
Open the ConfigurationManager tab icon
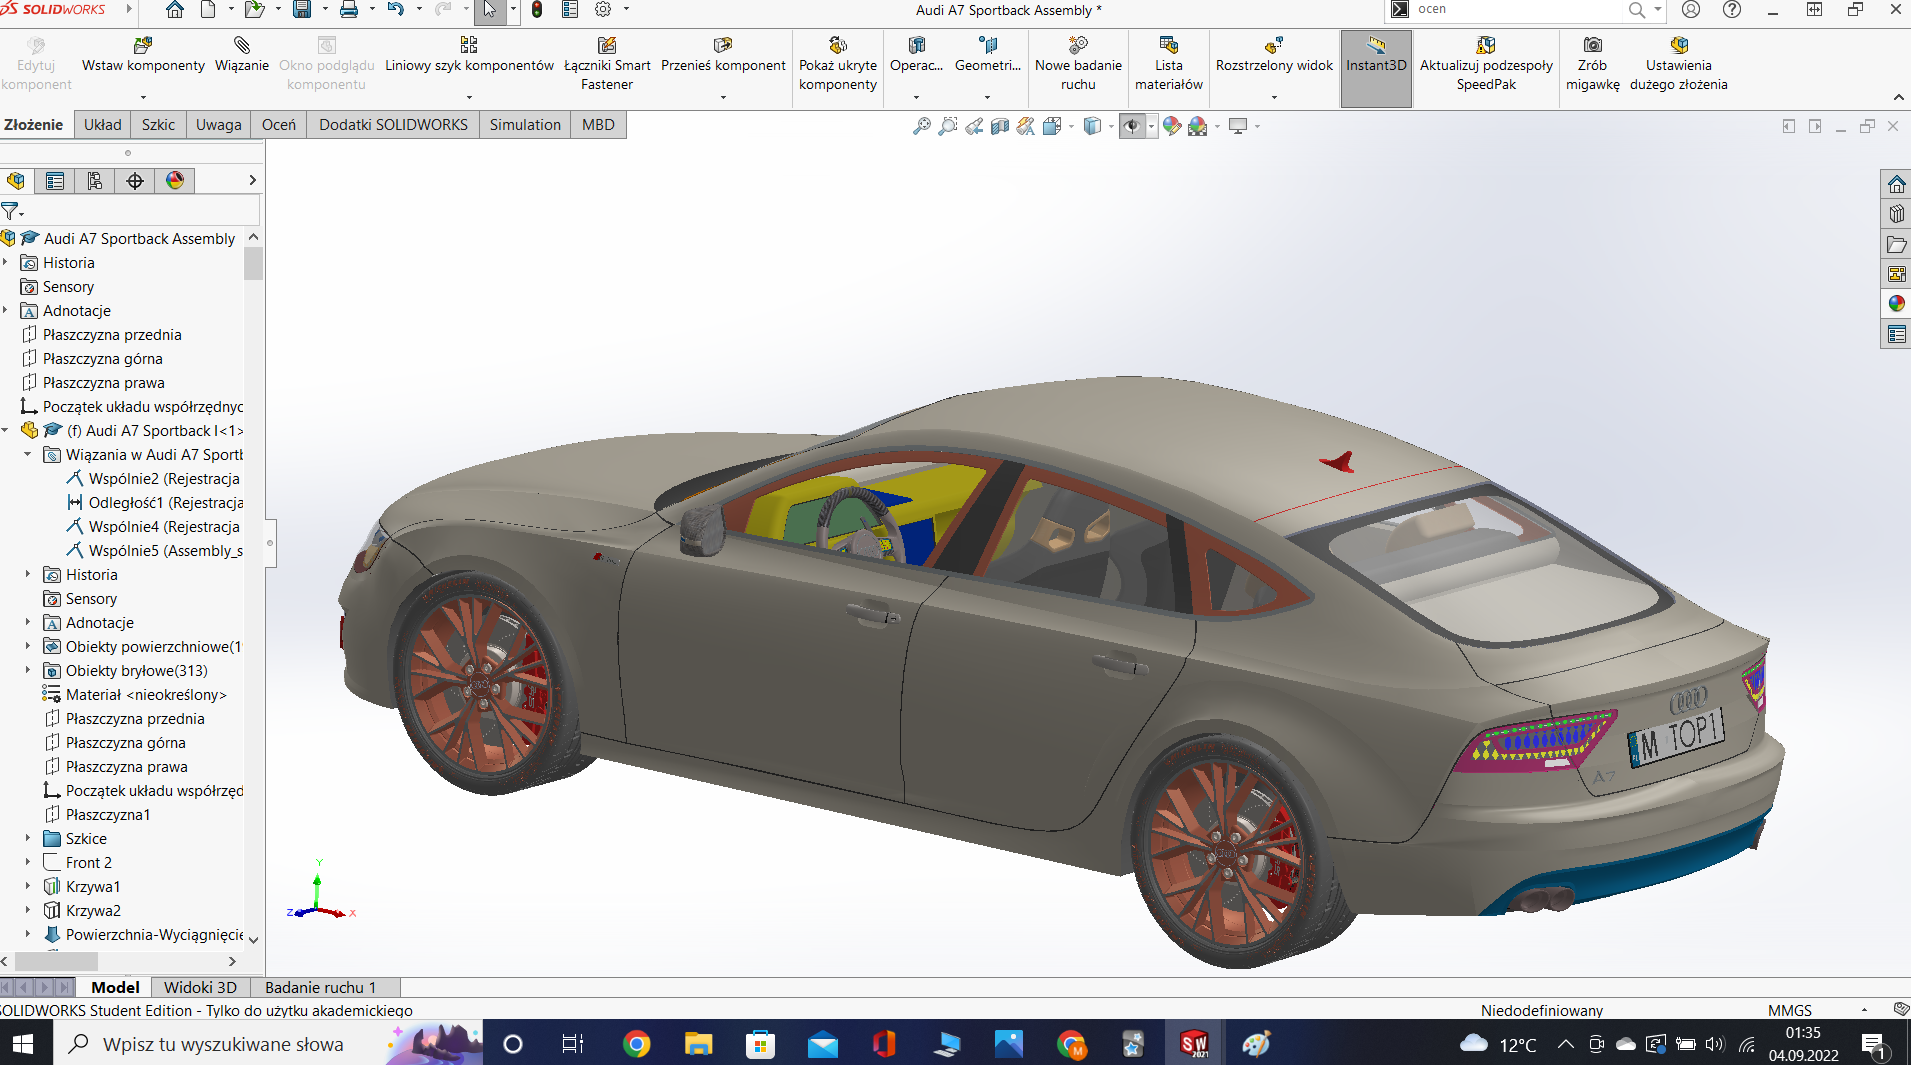click(95, 181)
